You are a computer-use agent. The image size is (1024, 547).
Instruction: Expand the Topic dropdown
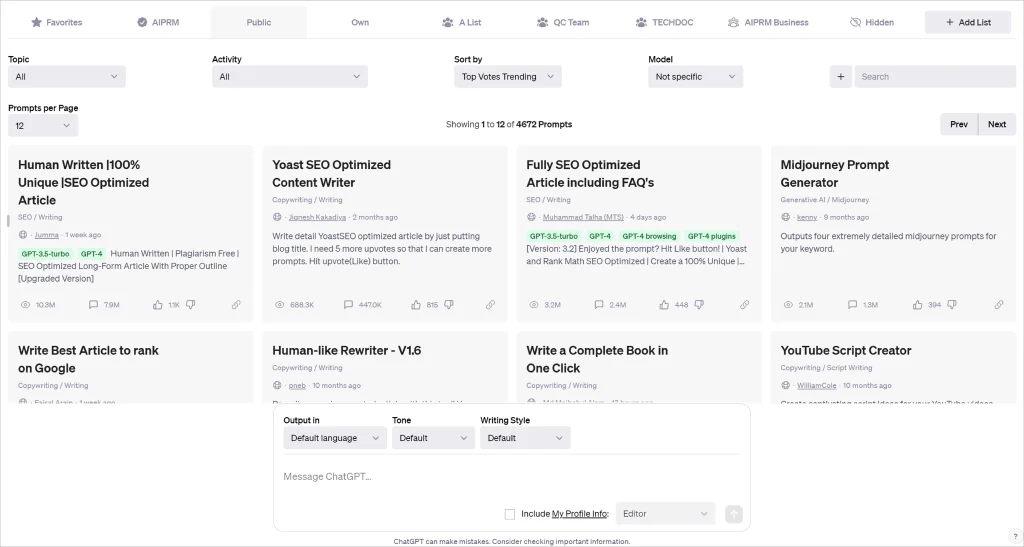(x=67, y=76)
